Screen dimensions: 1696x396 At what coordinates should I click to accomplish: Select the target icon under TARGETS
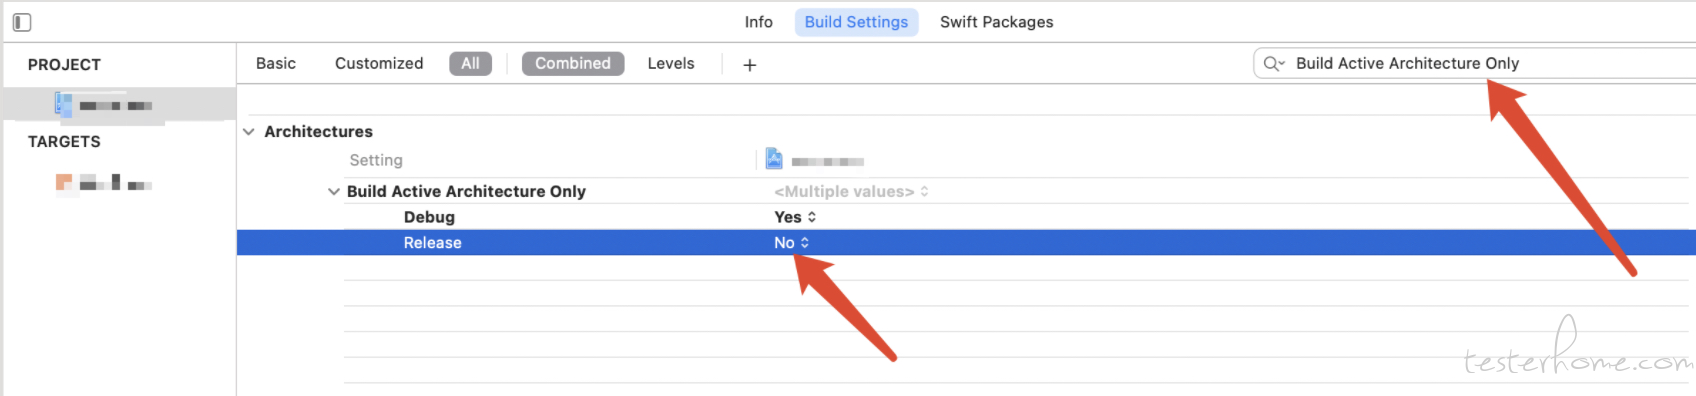click(64, 182)
